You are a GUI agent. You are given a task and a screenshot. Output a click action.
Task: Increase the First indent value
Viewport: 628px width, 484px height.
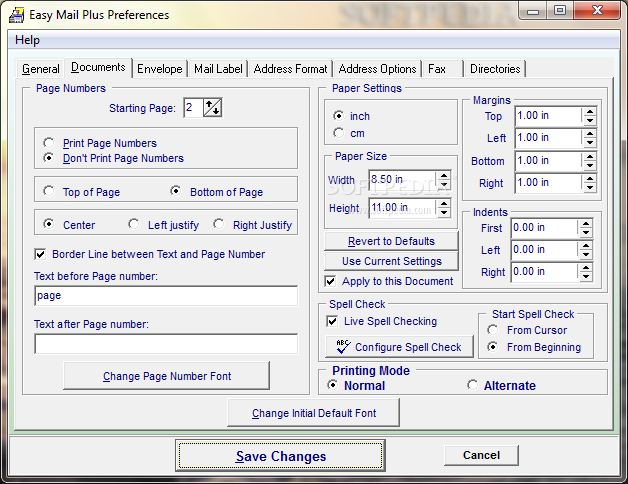pos(586,224)
